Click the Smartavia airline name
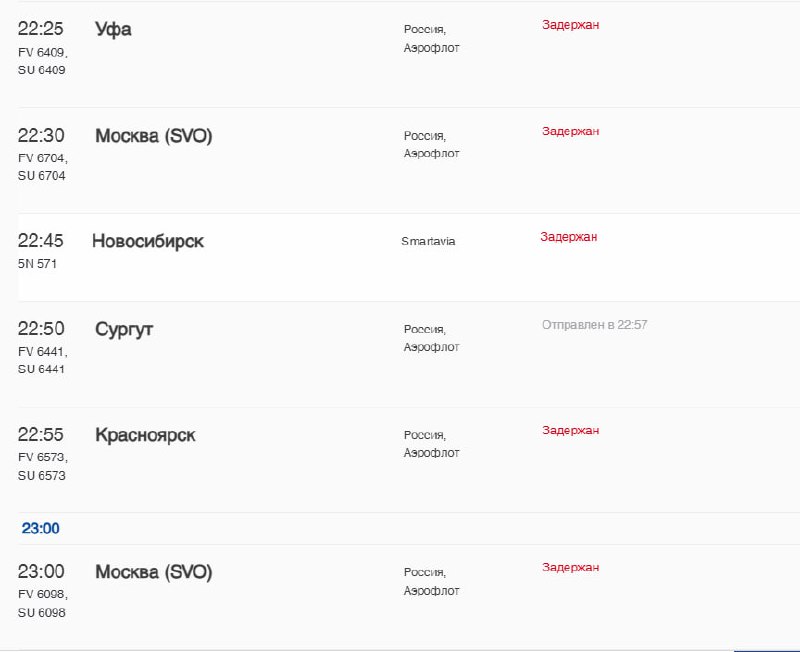800x652 pixels. pos(428,241)
